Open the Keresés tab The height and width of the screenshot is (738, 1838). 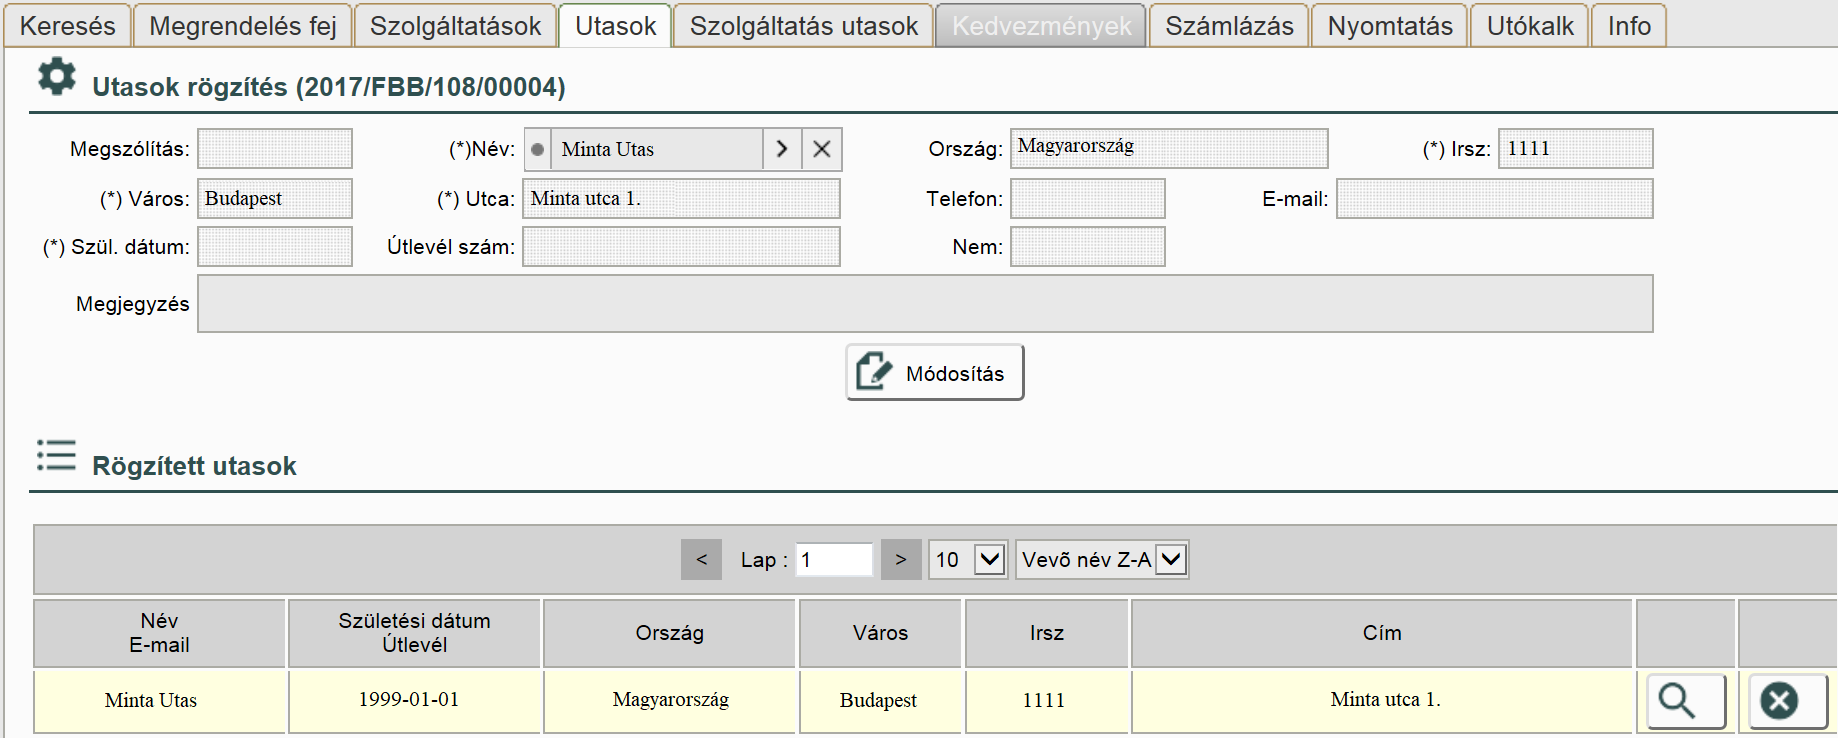[x=68, y=26]
